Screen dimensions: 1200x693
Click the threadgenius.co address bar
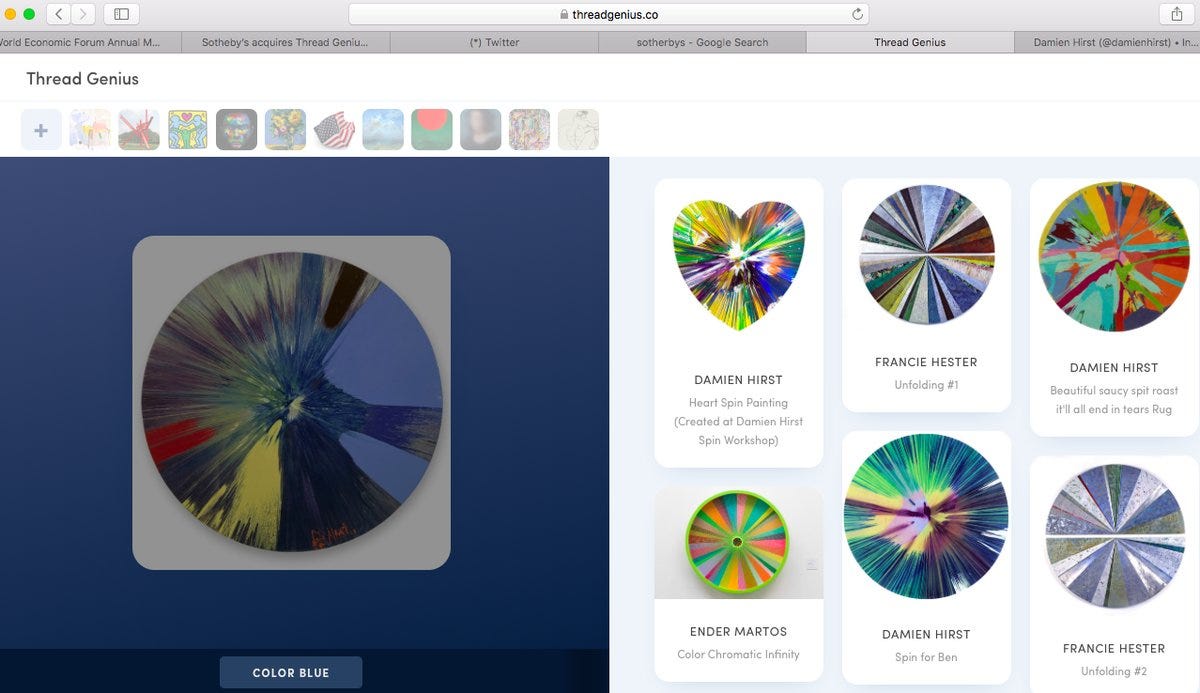pyautogui.click(x=608, y=14)
